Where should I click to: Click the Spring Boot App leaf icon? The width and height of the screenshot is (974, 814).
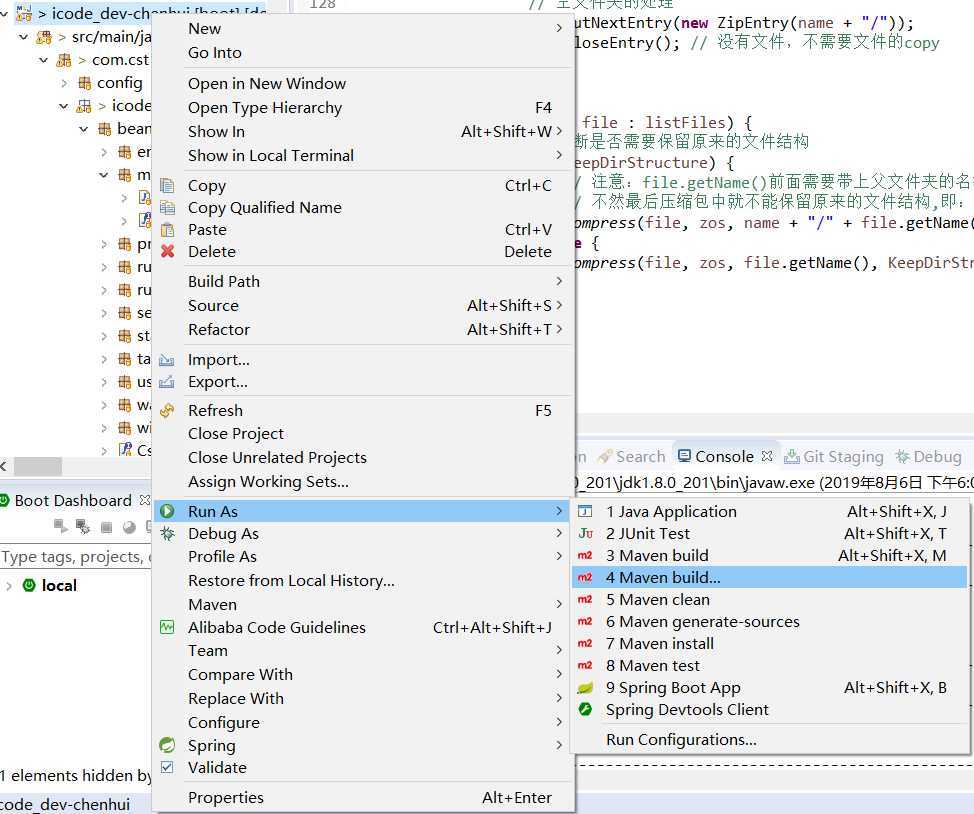click(x=585, y=688)
